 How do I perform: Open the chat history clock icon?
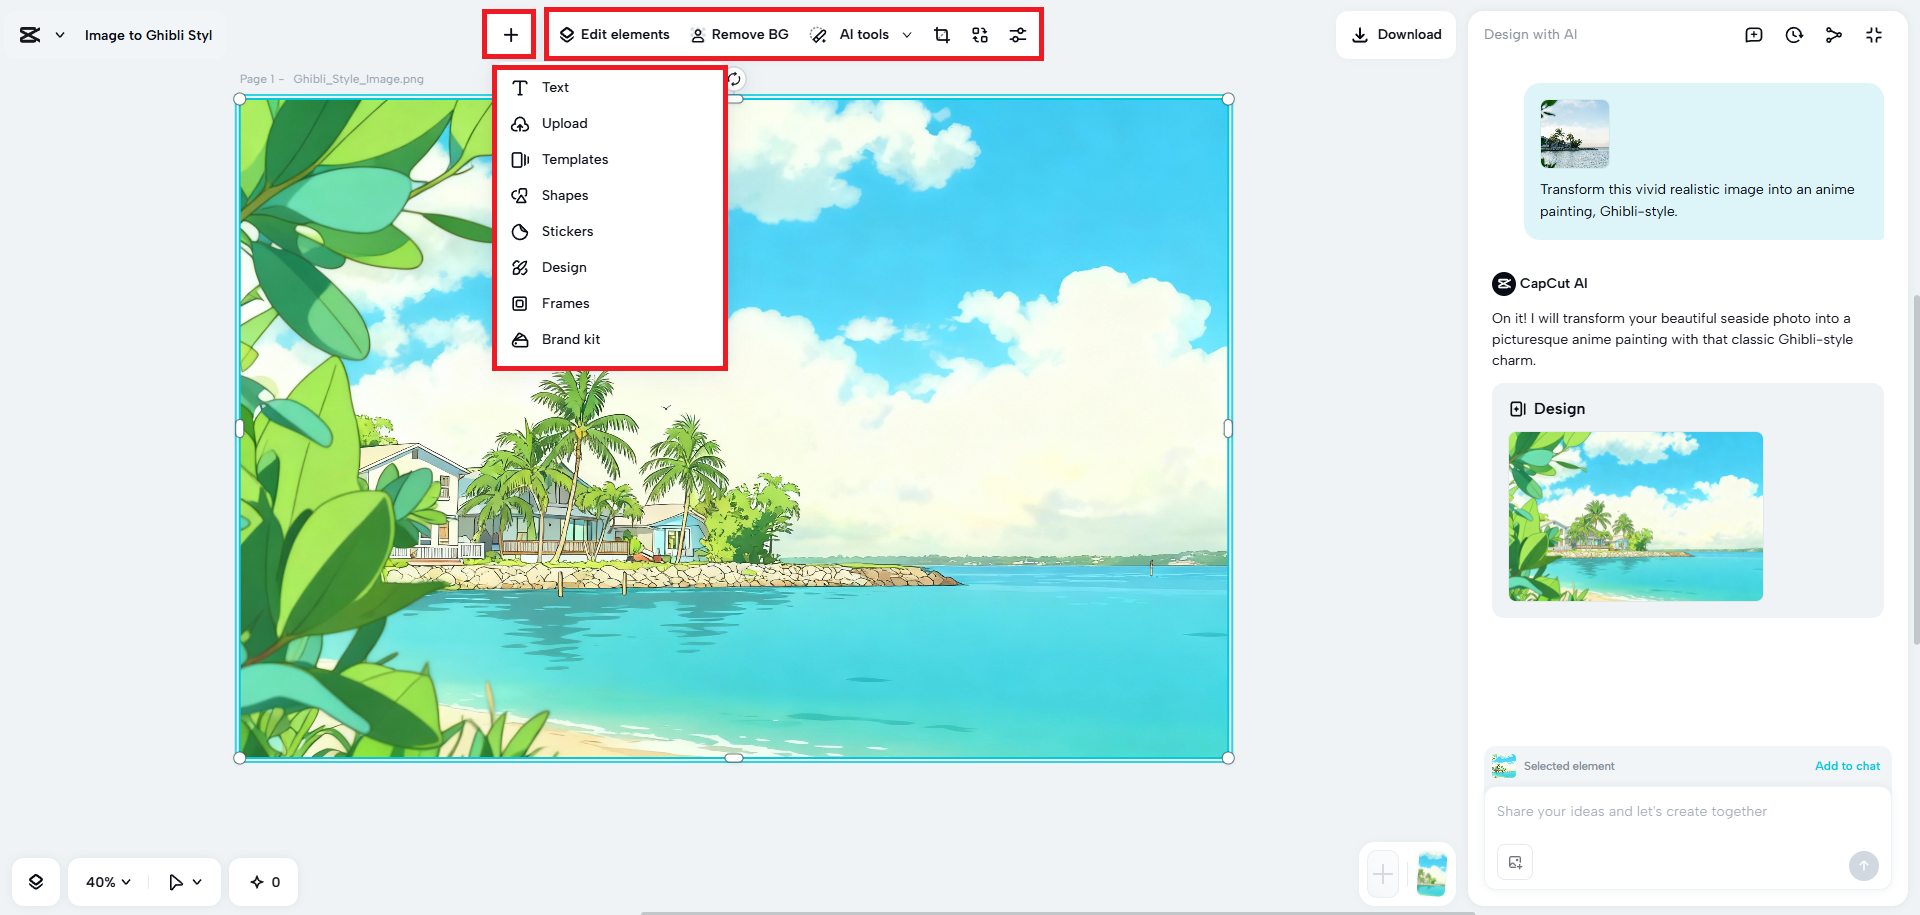(1794, 35)
